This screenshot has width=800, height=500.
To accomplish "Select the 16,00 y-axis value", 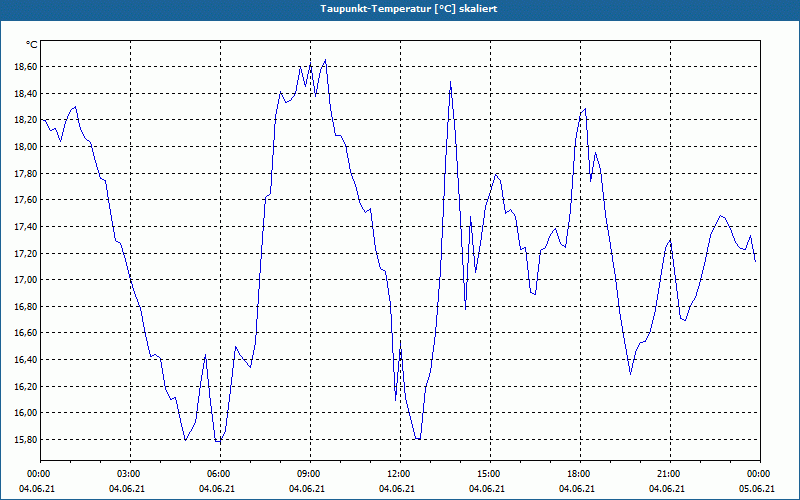I will click(x=27, y=413).
